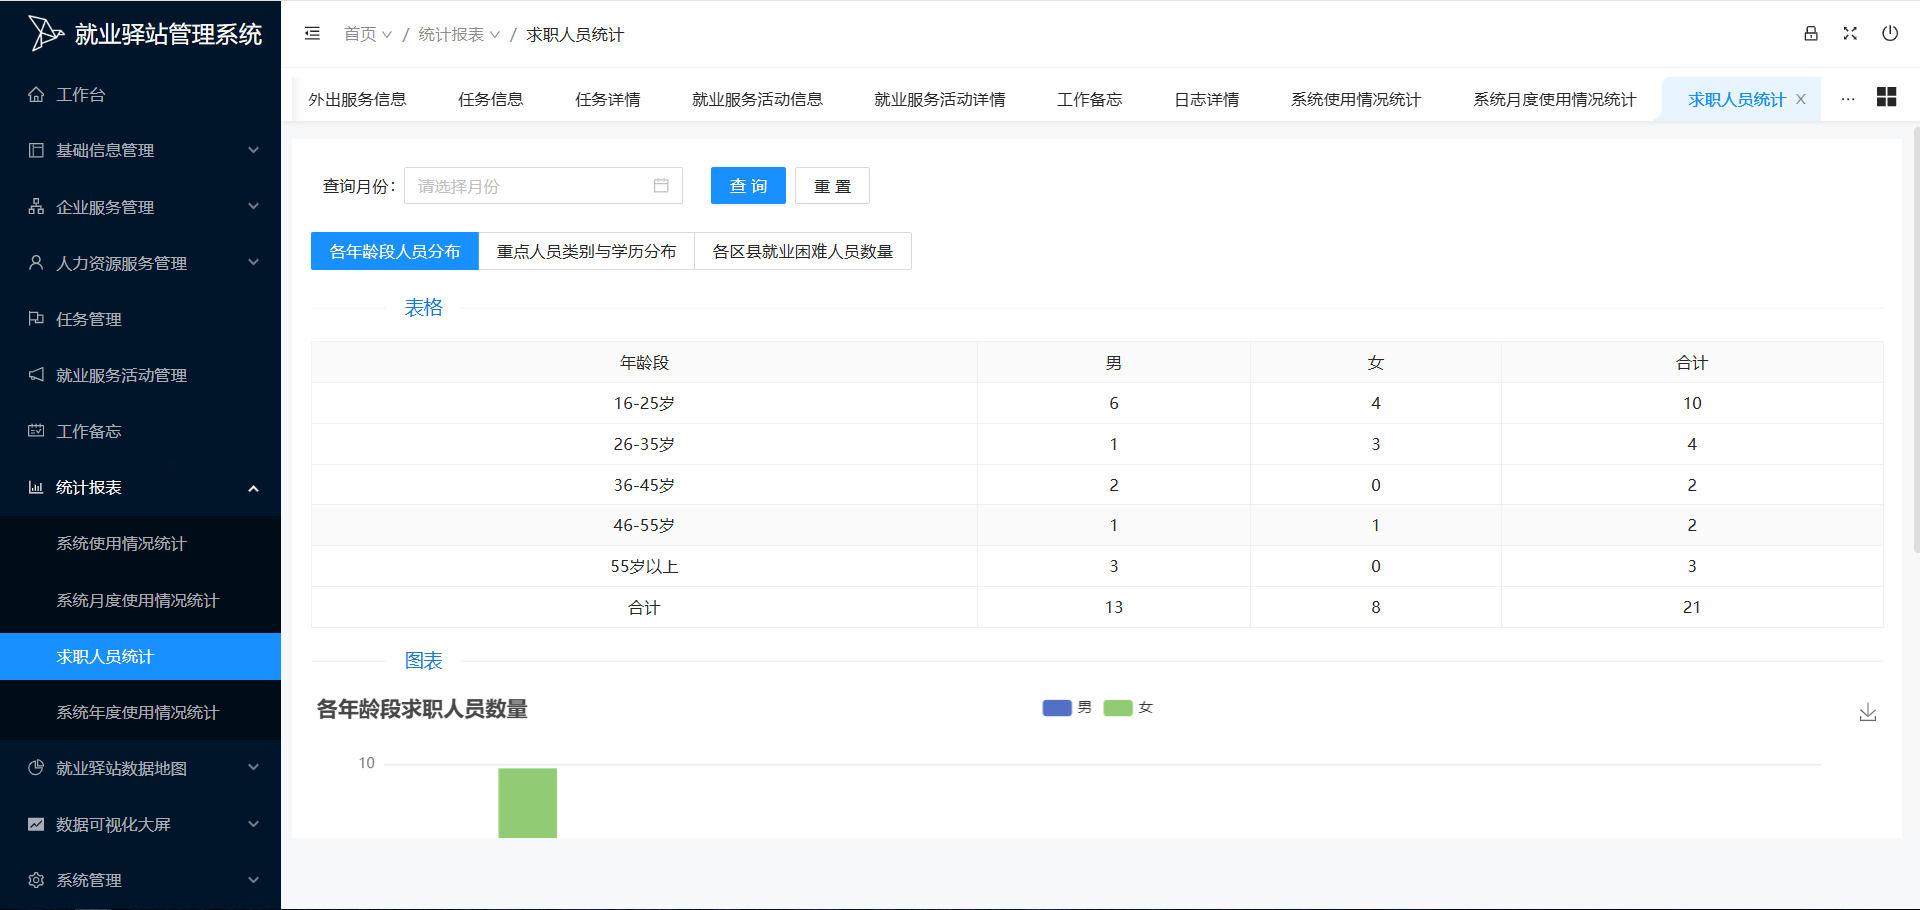Expand the 基础信息管理 sidebar menu

click(x=140, y=150)
